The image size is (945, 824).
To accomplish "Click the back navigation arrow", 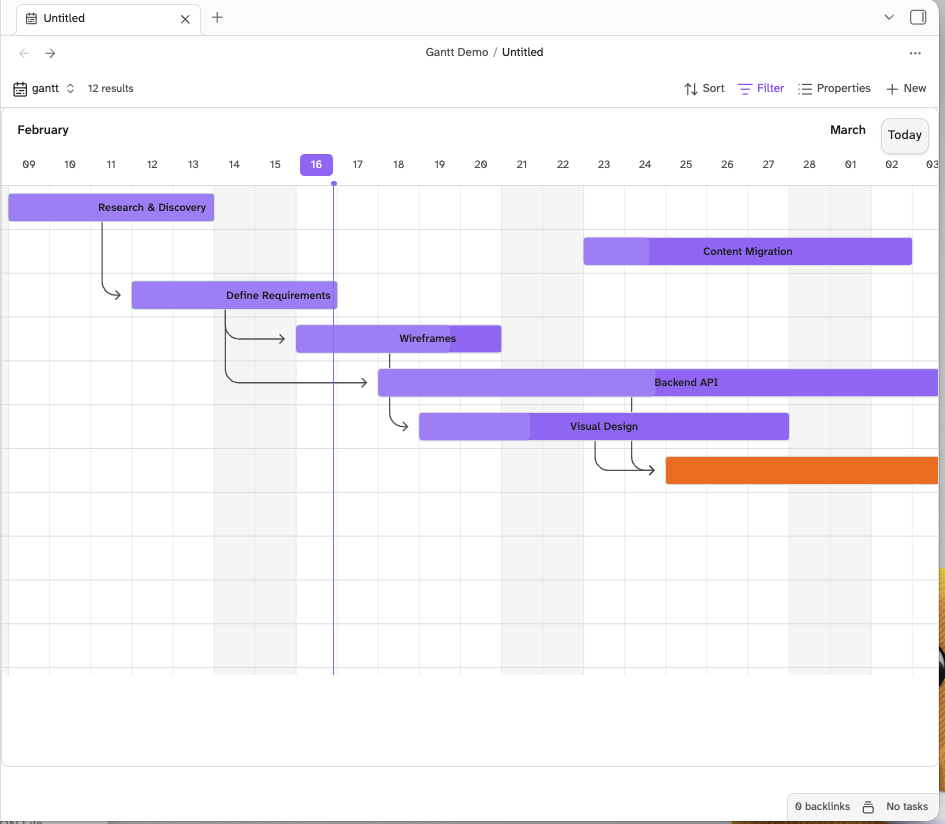I will (24, 53).
